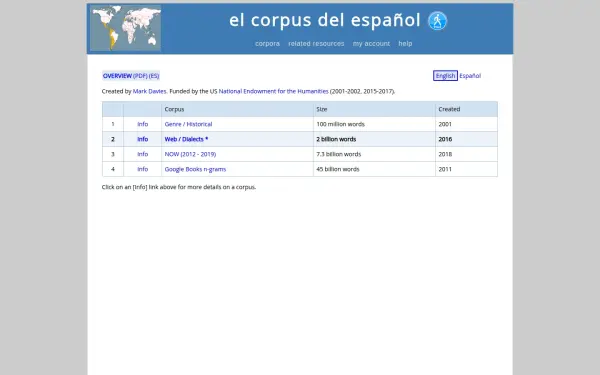600x375 pixels.
Task: Click the 'Click on an [Info] link' note
Action: click(x=179, y=187)
